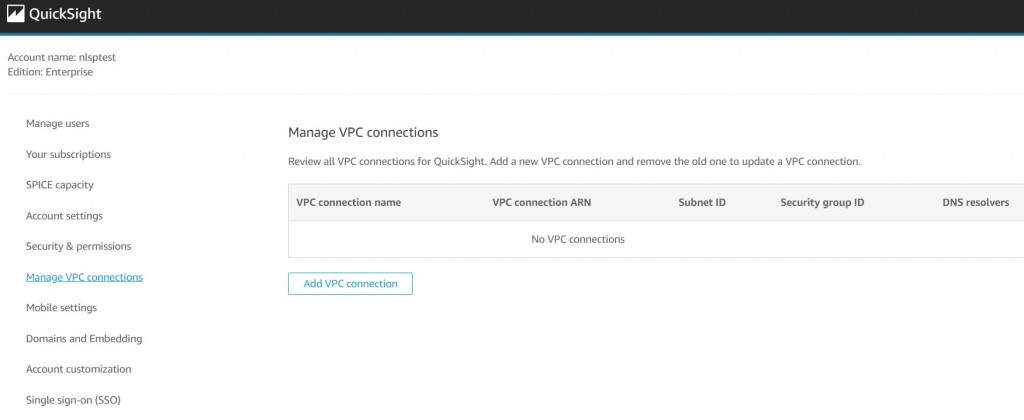Select Manage VPC connections link
The image size is (1024, 420).
pyautogui.click(x=84, y=277)
